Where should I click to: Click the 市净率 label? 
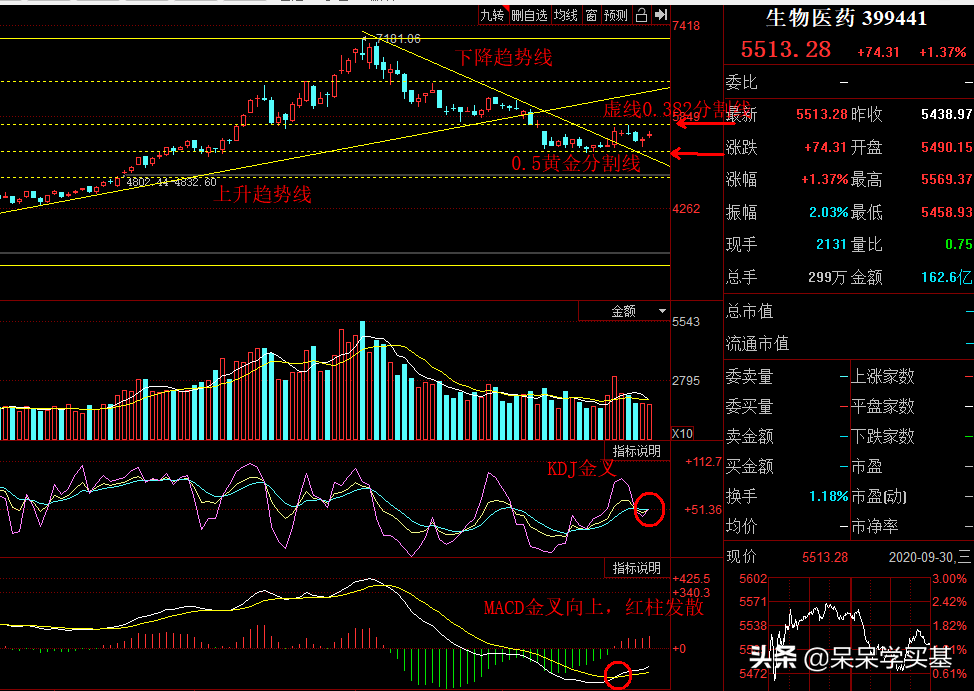tap(875, 526)
